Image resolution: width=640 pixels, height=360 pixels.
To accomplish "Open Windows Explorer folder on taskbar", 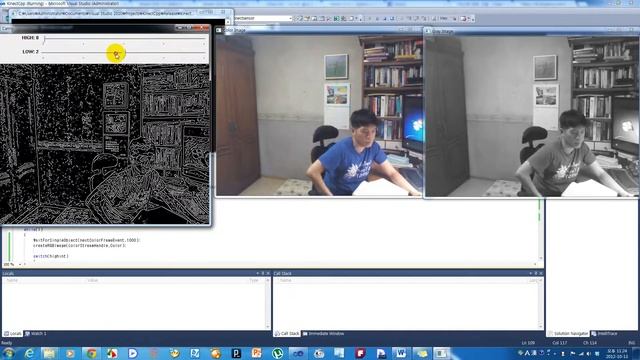I will 50,353.
